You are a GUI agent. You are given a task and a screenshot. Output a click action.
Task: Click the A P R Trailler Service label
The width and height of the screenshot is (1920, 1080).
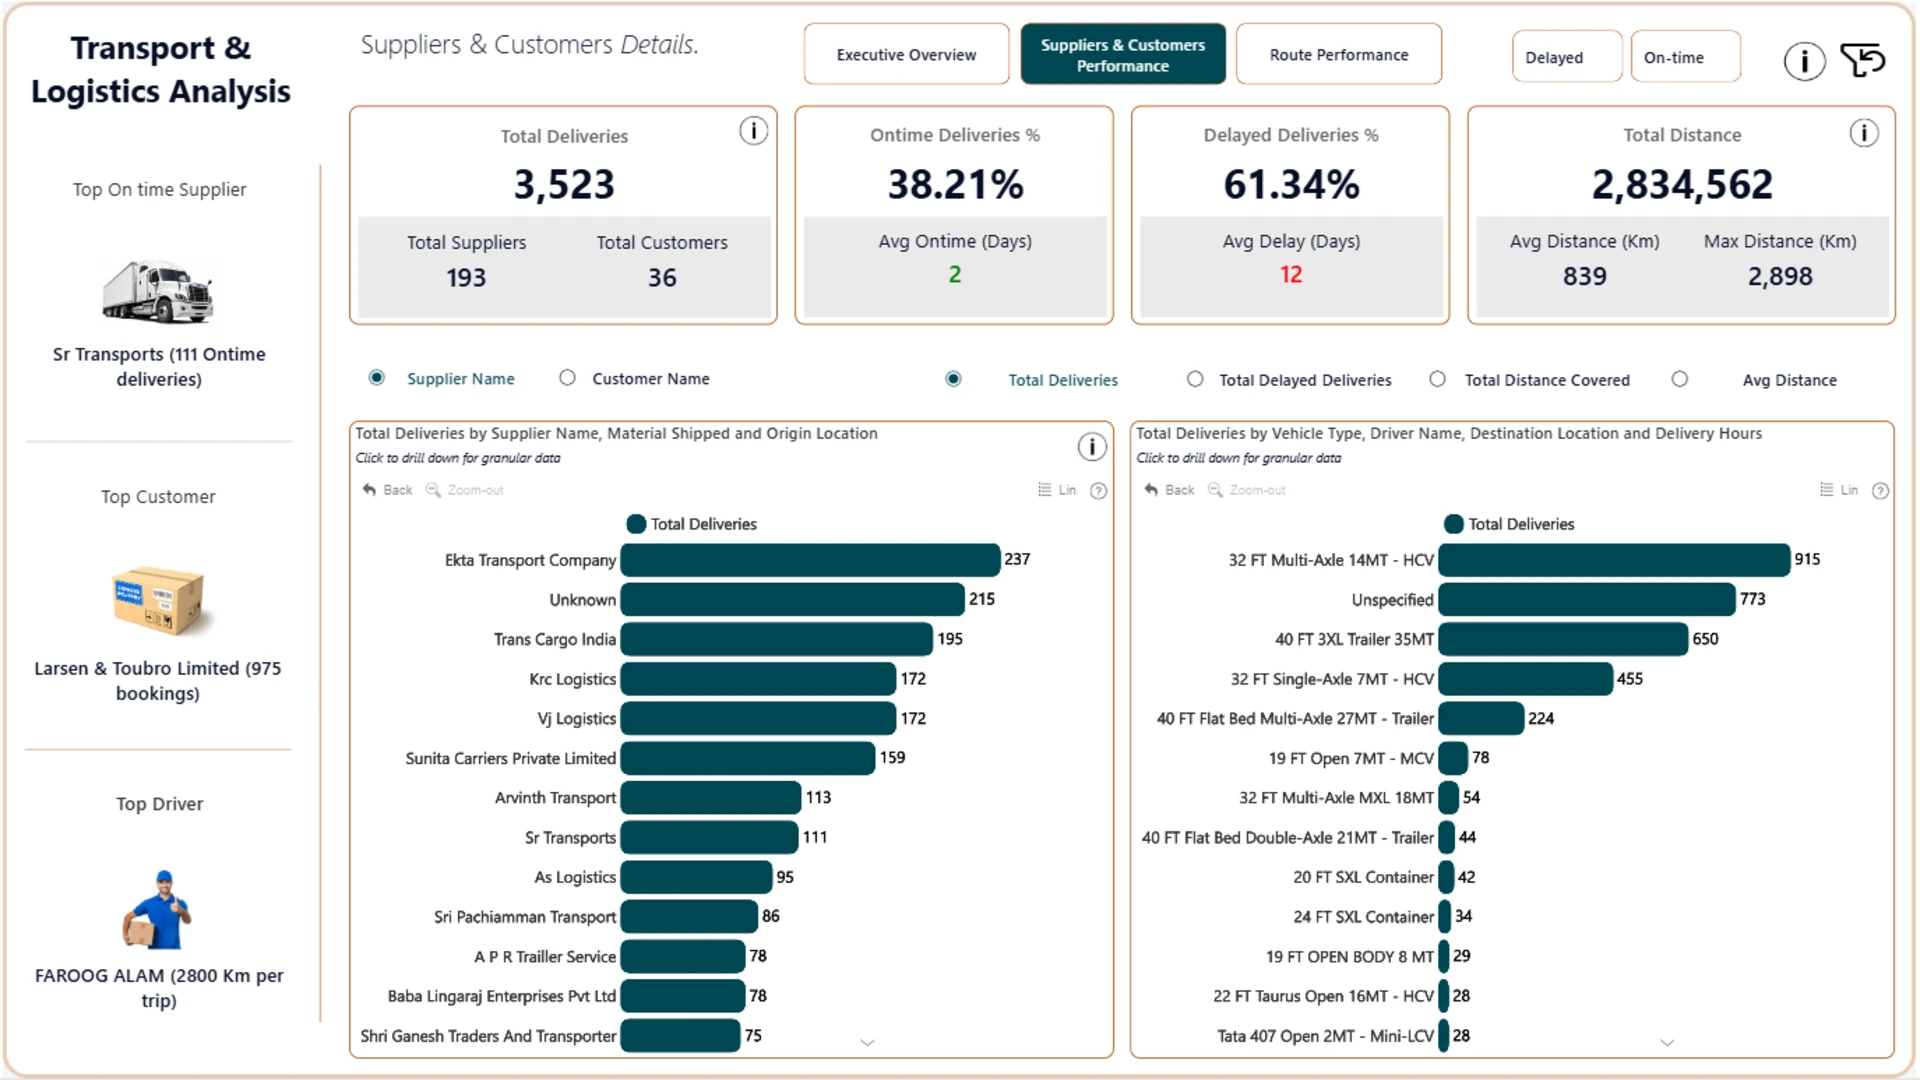pyautogui.click(x=545, y=957)
